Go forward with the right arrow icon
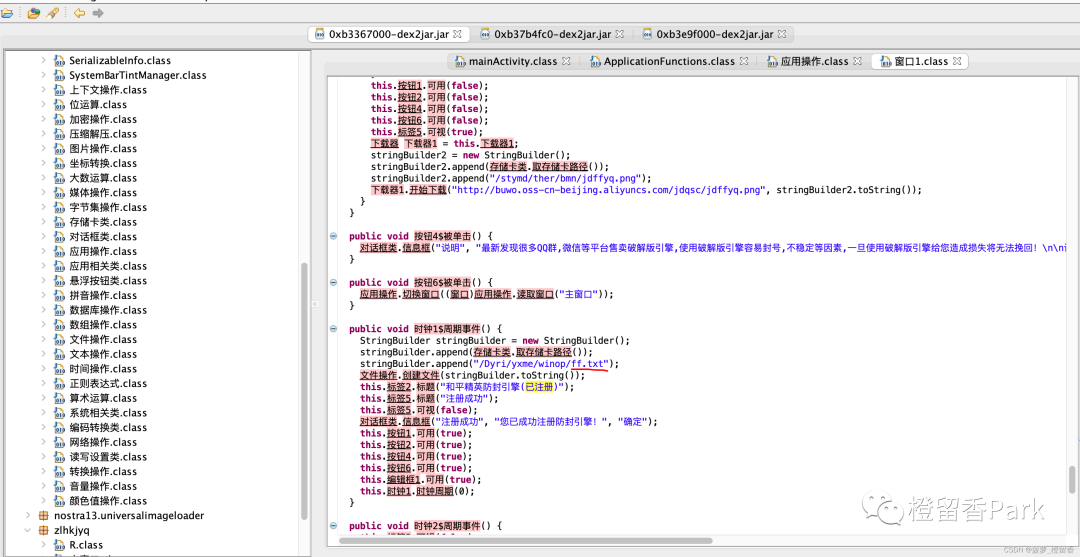Screen dimensions: 1080x557 click(x=98, y=13)
